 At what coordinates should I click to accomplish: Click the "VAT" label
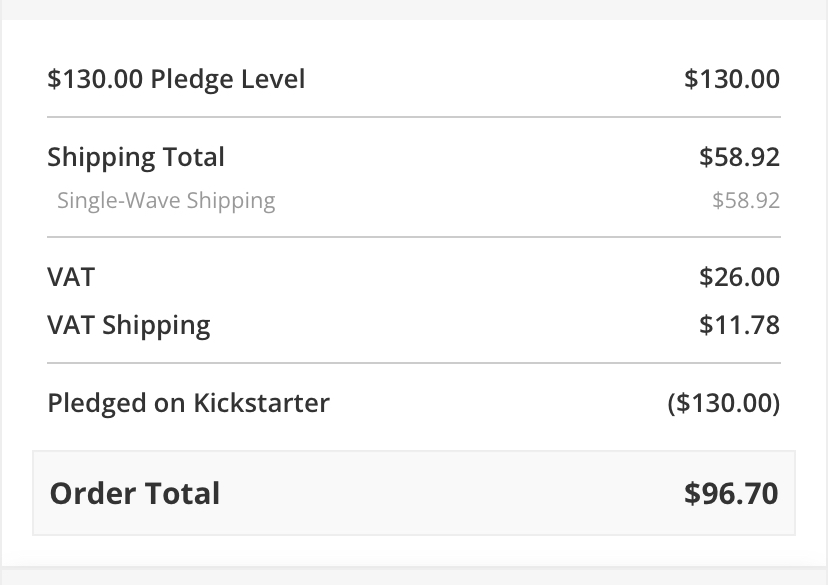71,277
